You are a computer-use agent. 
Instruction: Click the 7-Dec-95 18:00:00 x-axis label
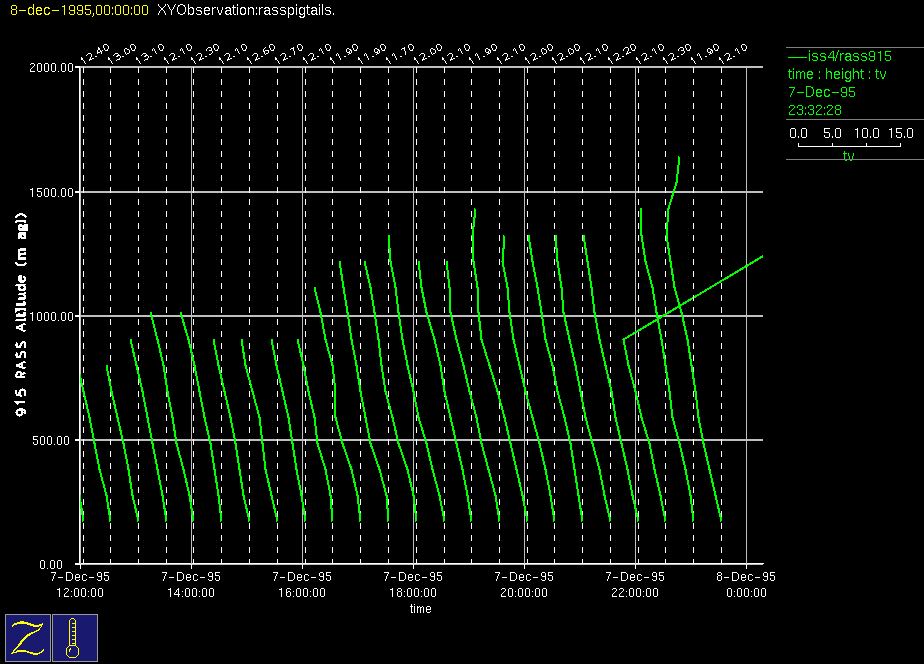point(413,584)
